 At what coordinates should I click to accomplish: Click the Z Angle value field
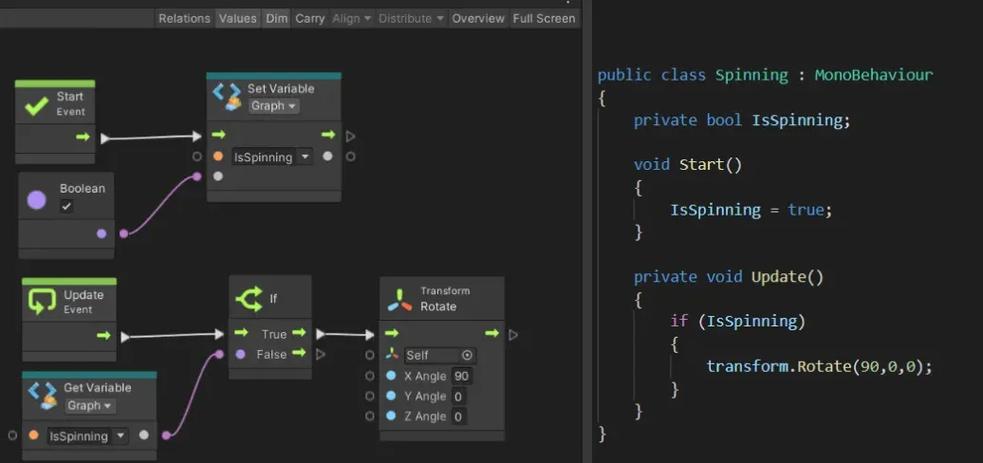coord(458,416)
